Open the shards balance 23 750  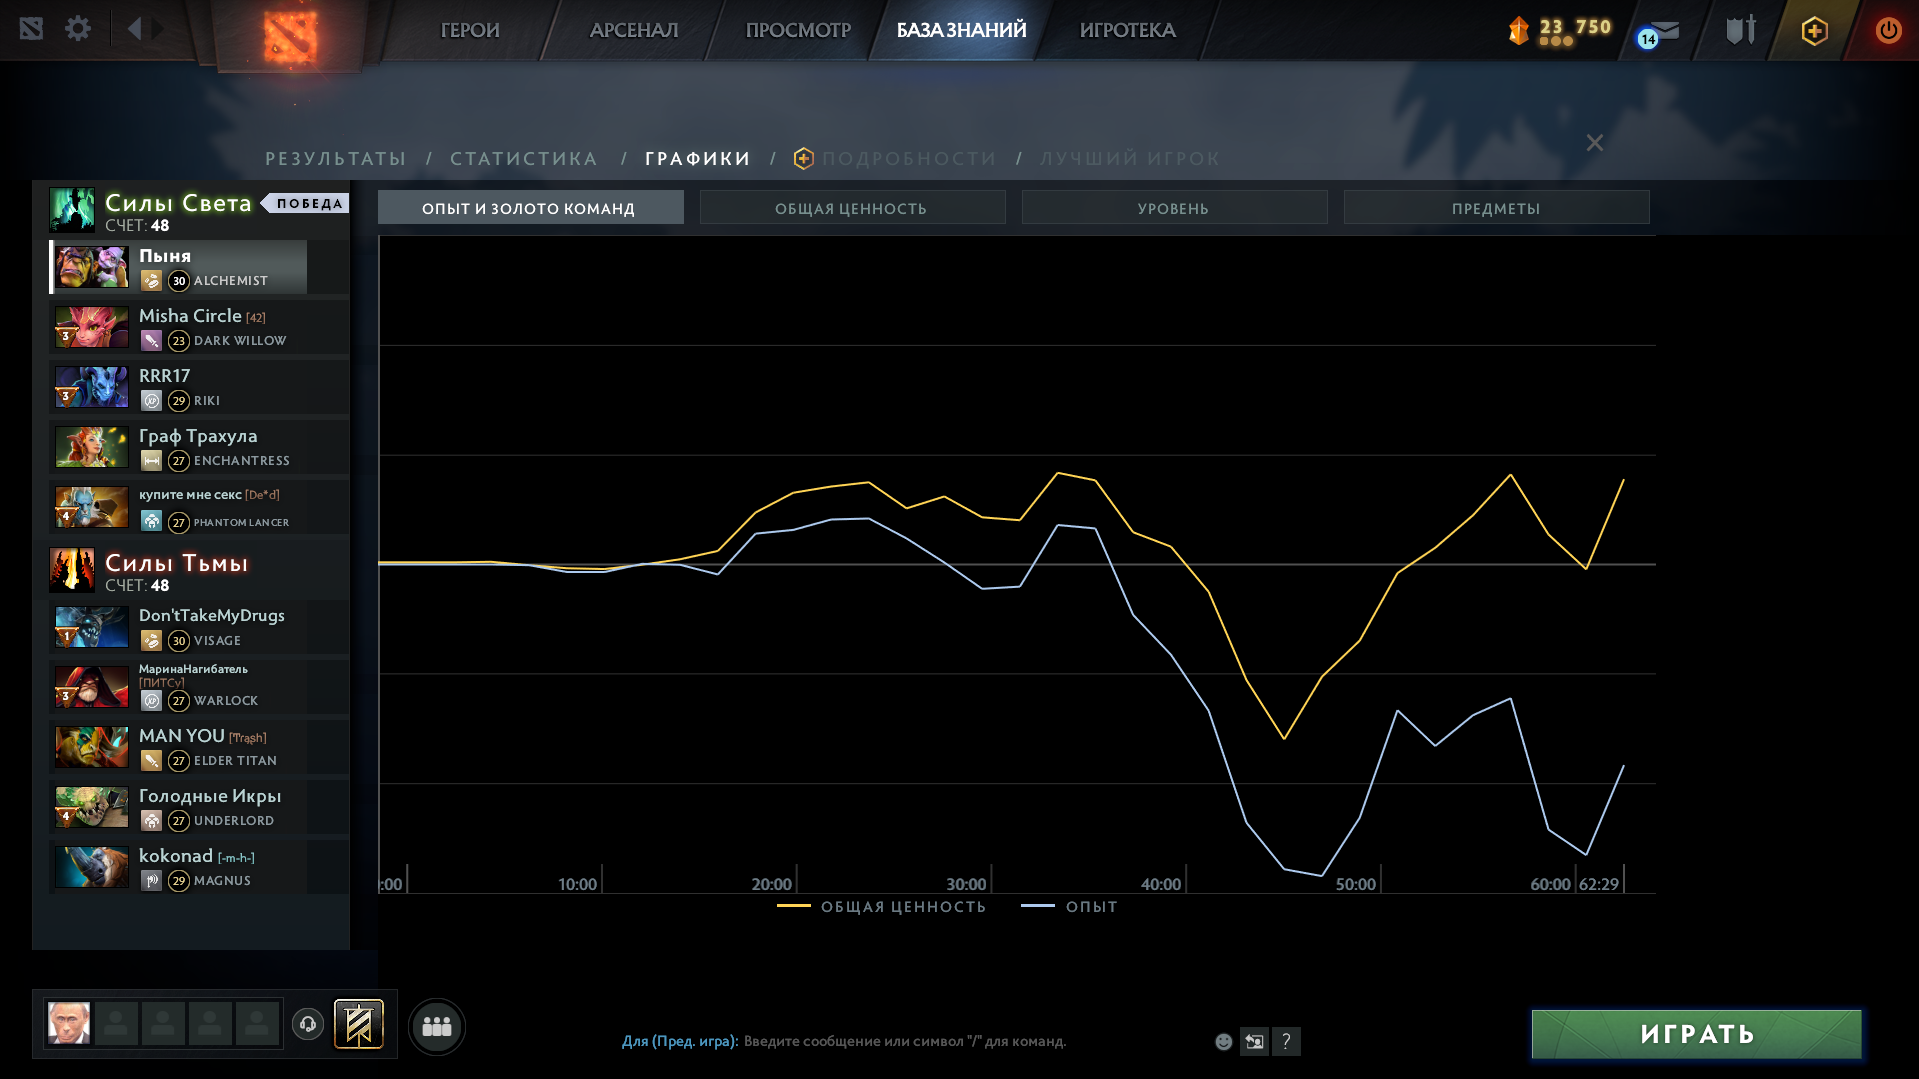1560,30
